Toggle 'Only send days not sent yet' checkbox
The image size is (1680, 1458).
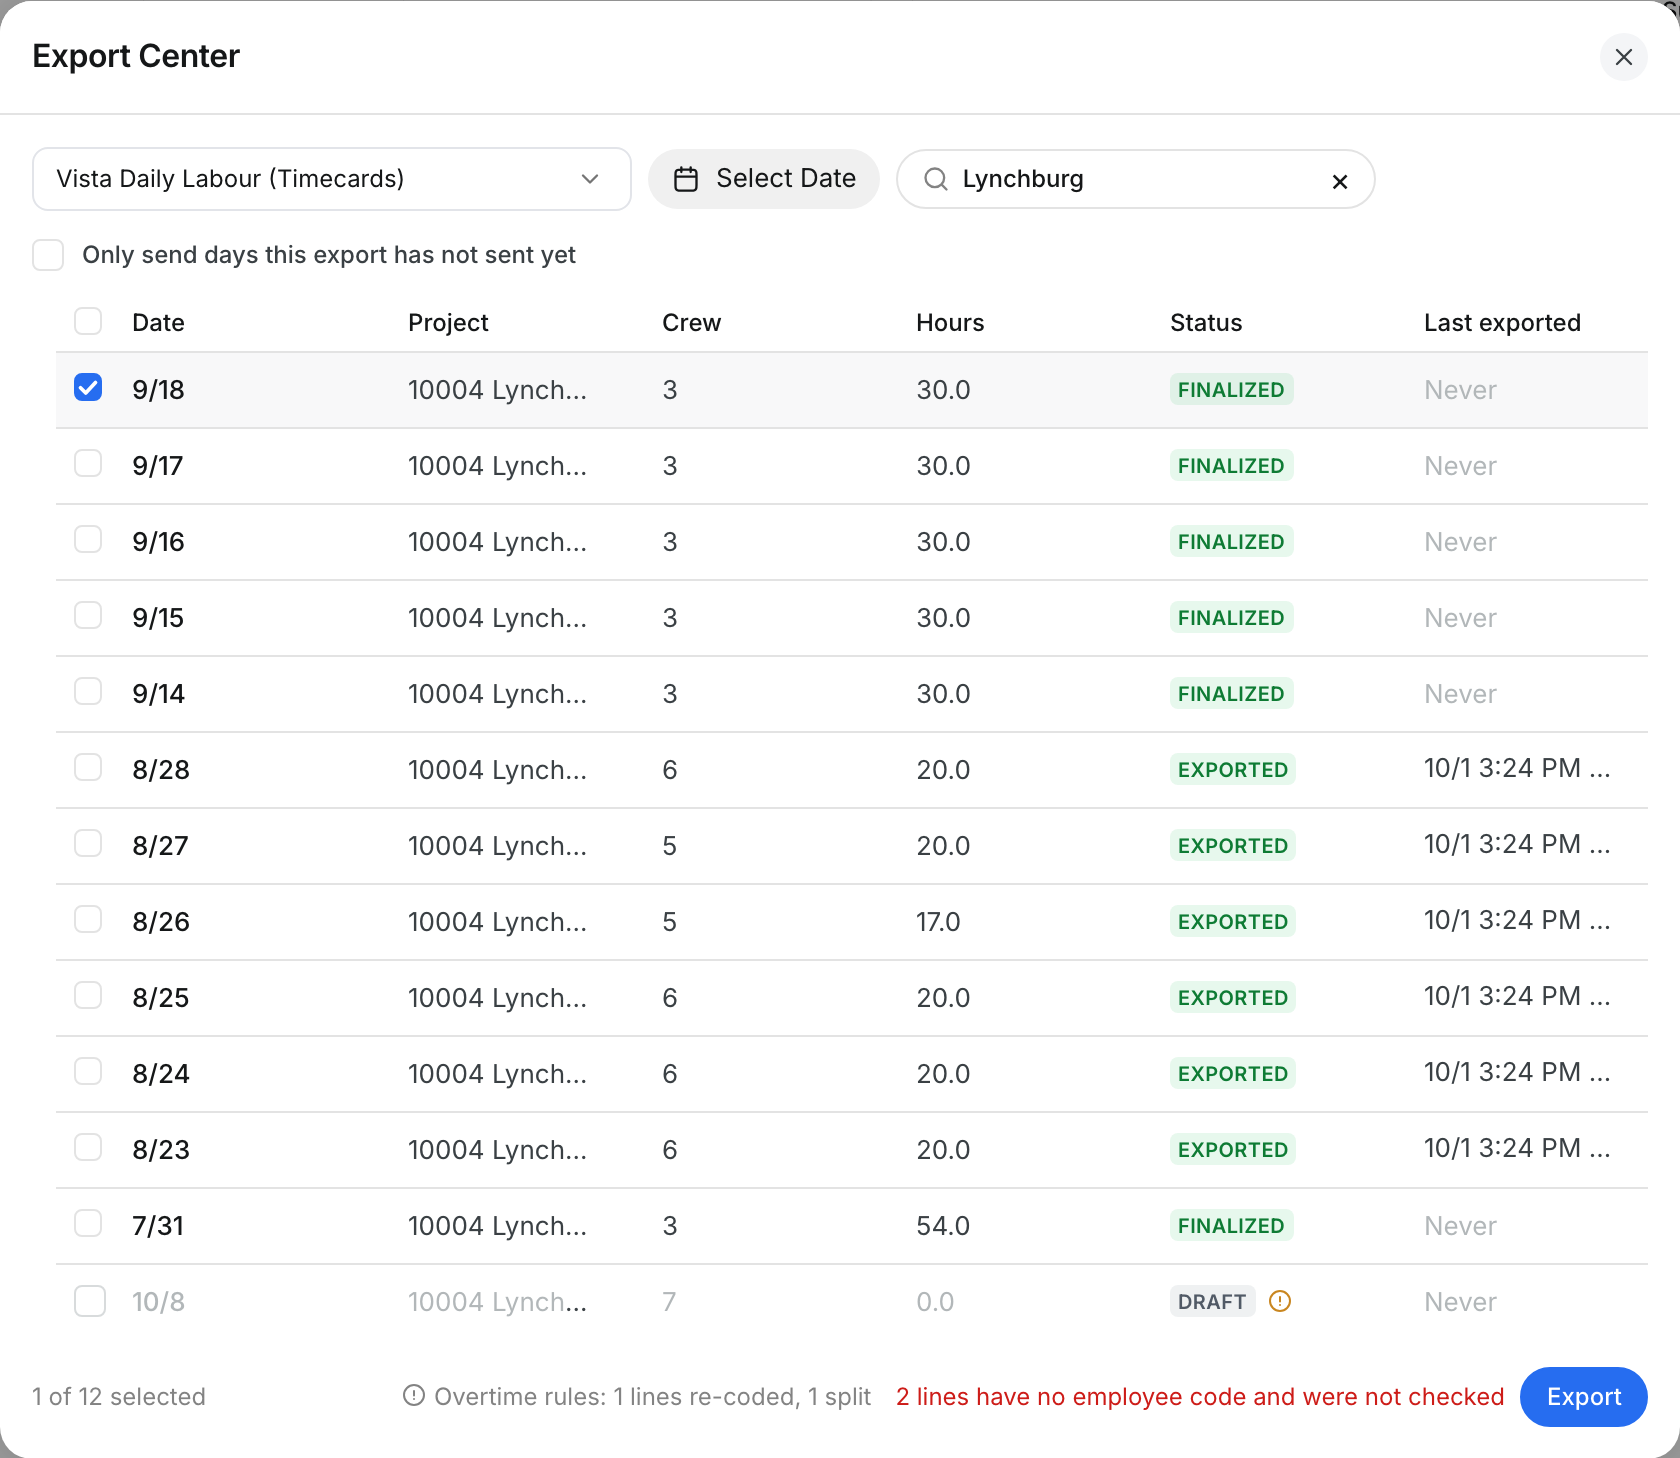pos(48,255)
